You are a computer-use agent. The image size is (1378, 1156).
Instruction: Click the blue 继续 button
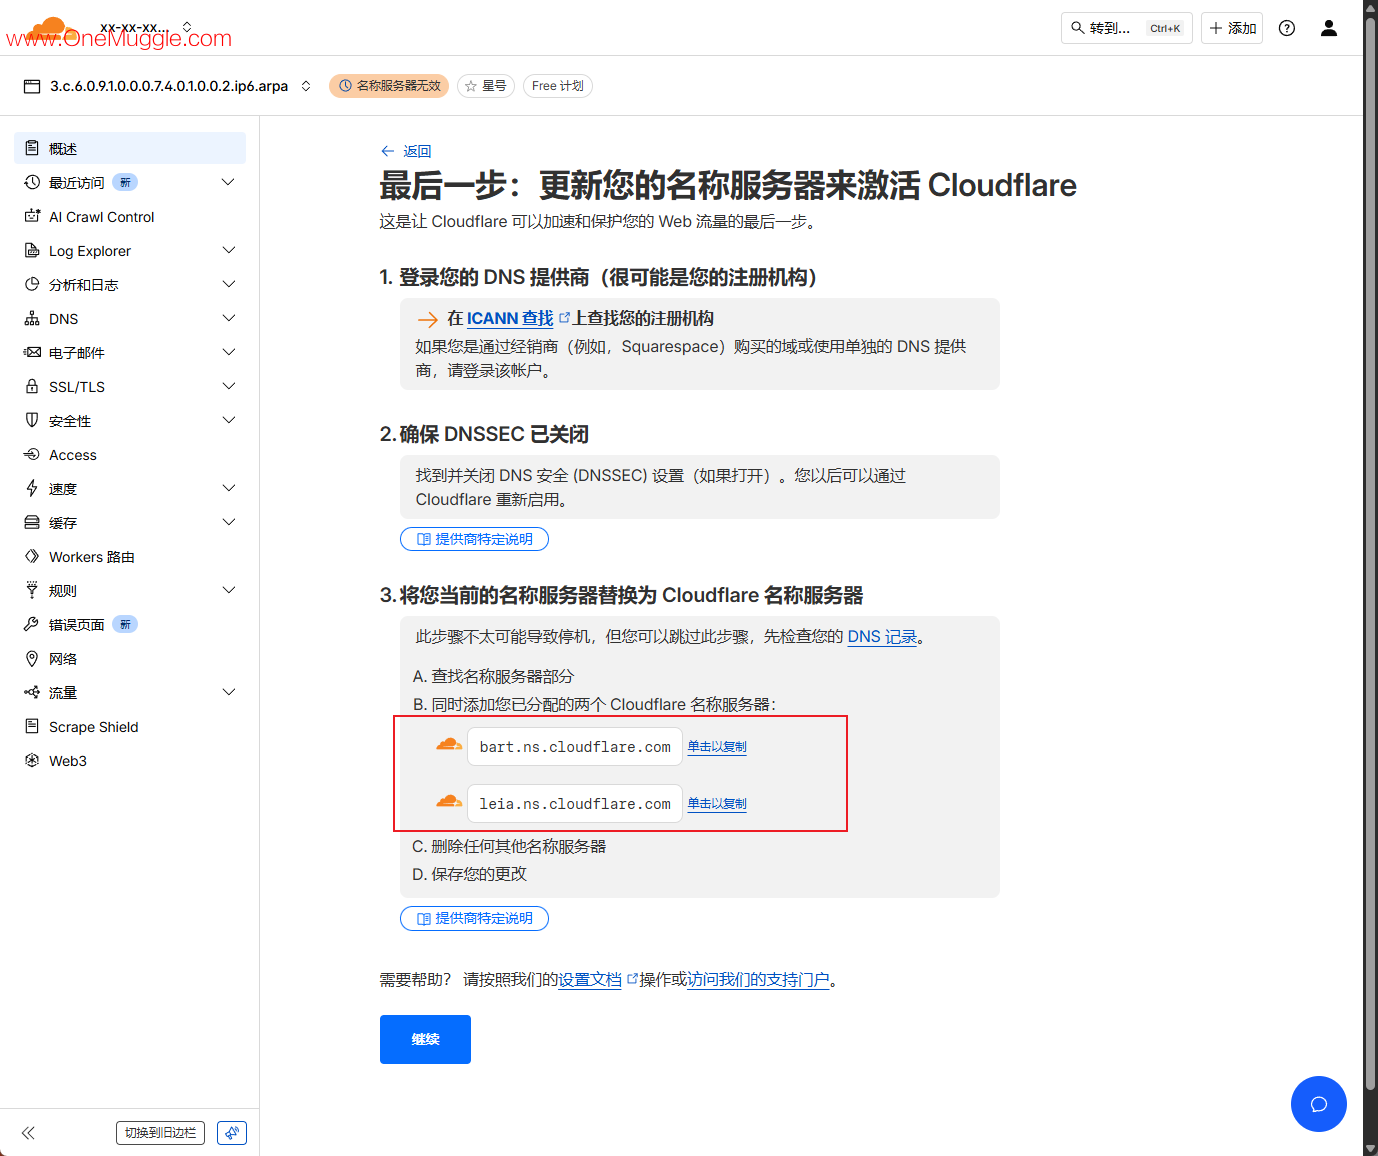click(425, 1039)
